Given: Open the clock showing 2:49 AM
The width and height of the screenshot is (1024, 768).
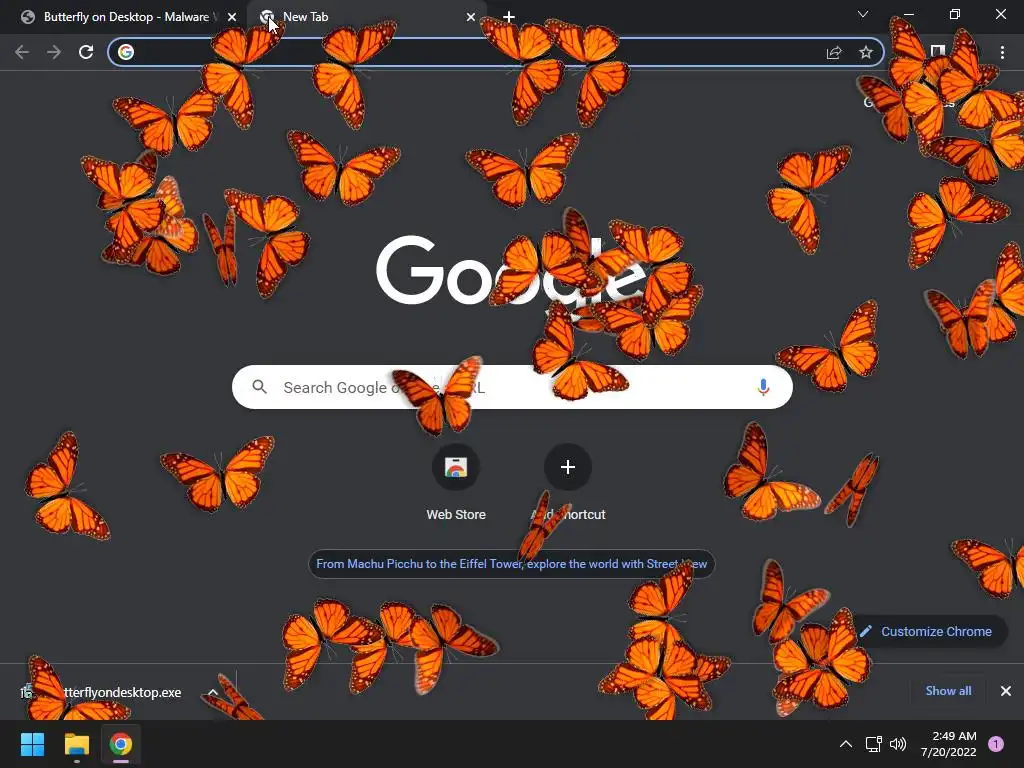Looking at the screenshot, I should coord(948,744).
